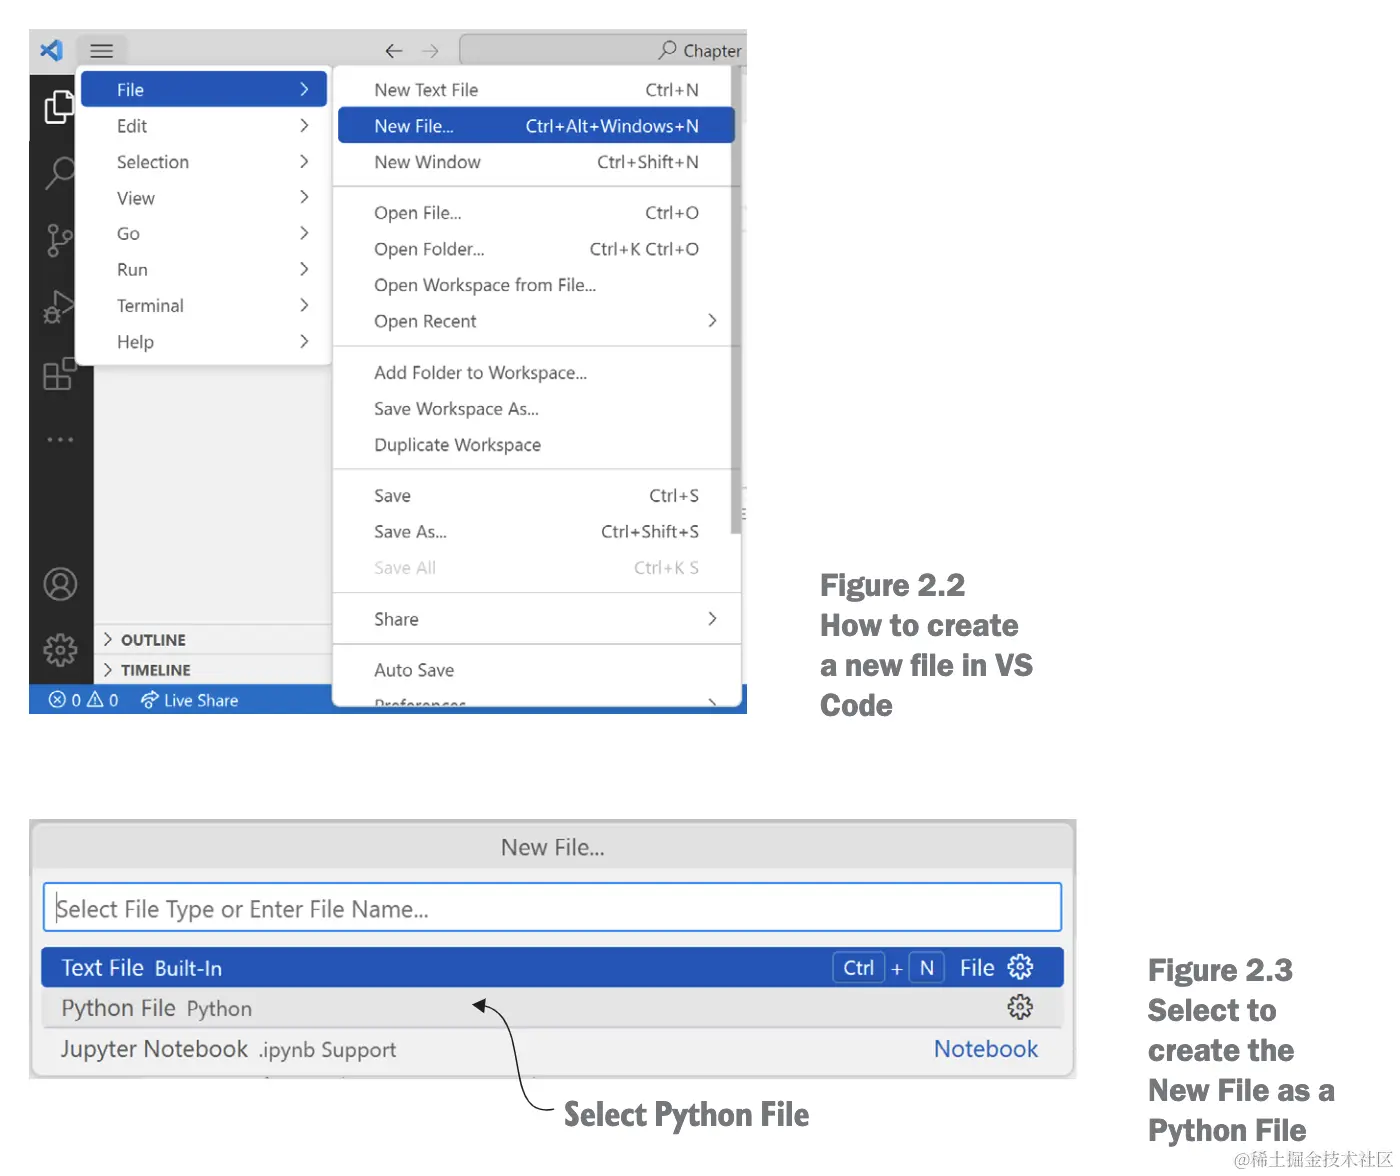Screen dimensions: 1400x1176
Task: Choose New File... menu entry
Action: coord(536,126)
